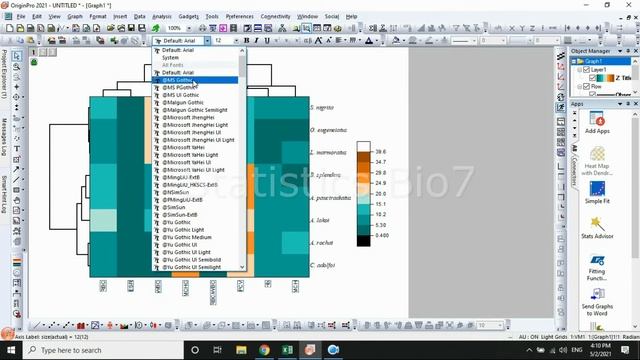
Task: Click the Project Explorer side tab
Action: pyautogui.click(x=4, y=74)
